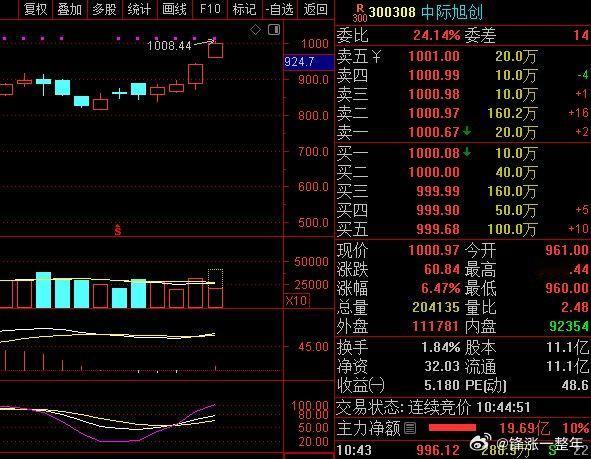Click the tallest cyan volume bar

click(43, 290)
